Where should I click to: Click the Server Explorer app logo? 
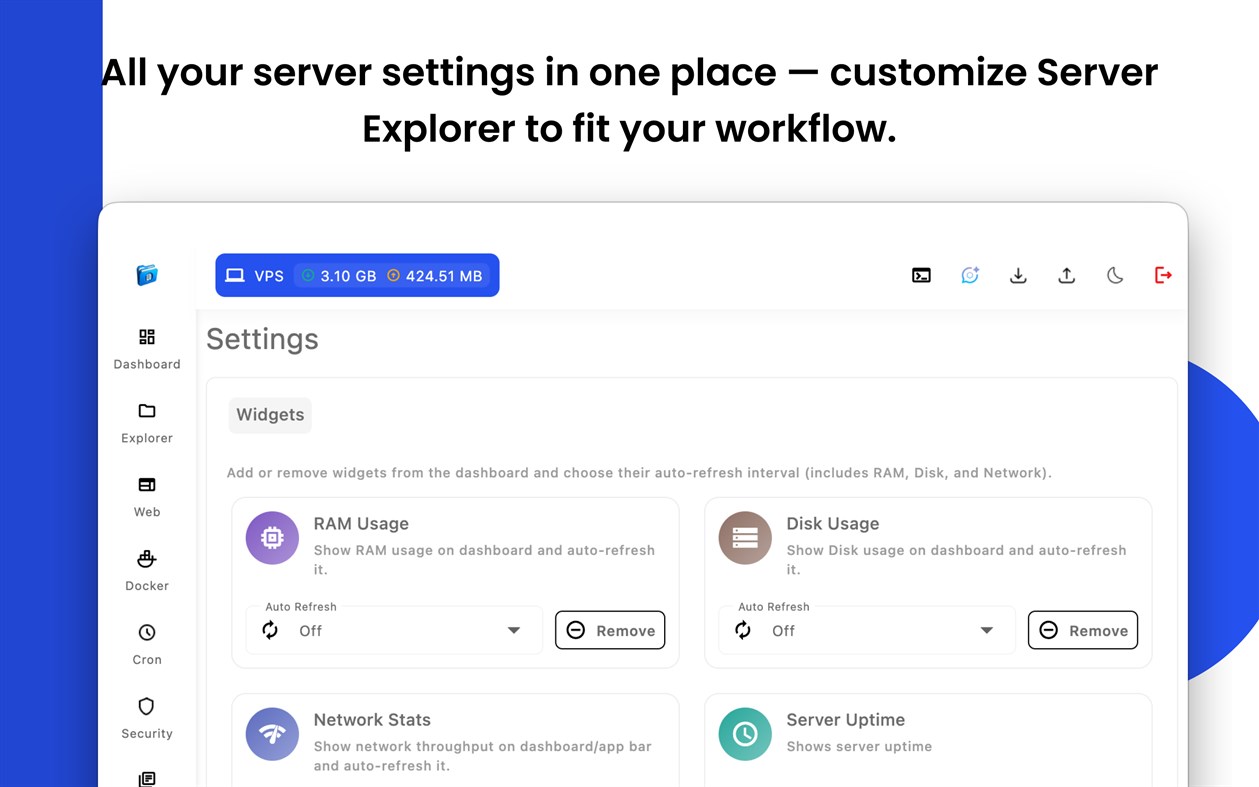point(147,275)
